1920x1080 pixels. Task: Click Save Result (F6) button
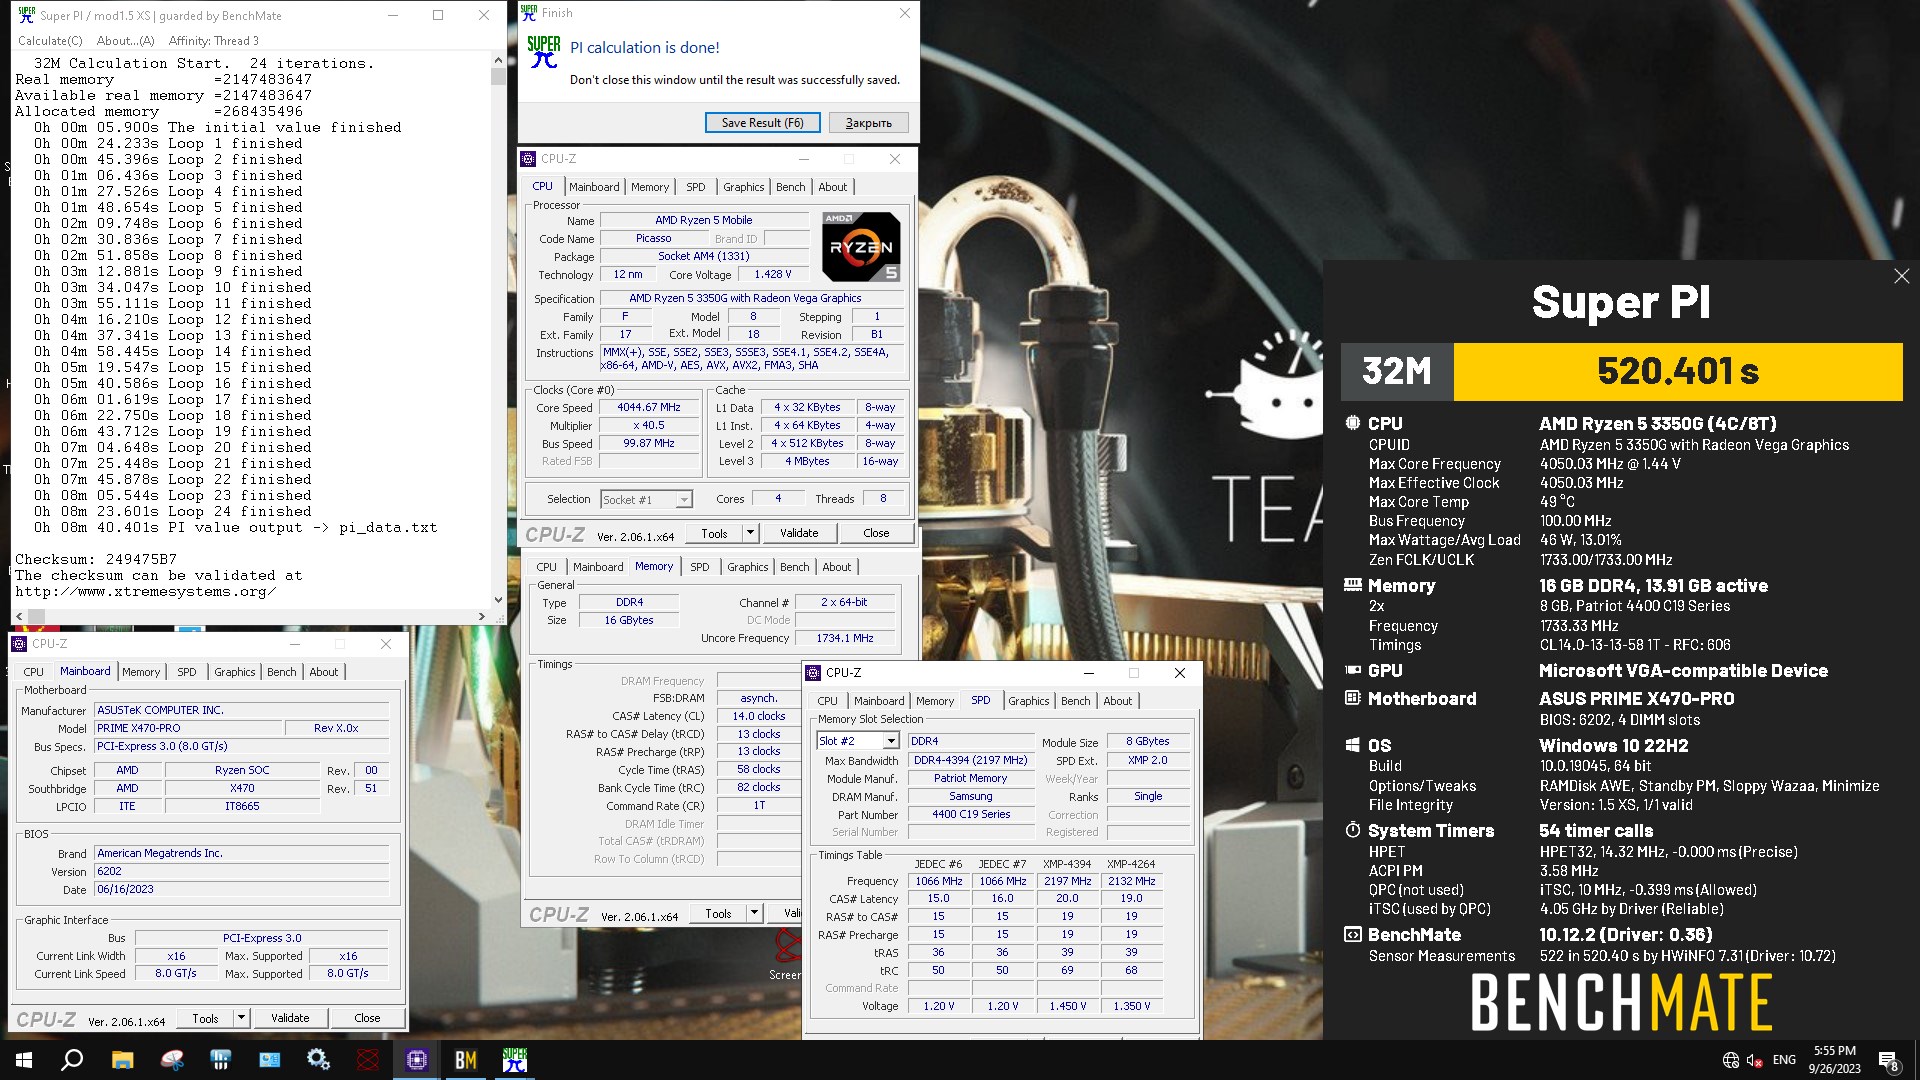(x=763, y=123)
